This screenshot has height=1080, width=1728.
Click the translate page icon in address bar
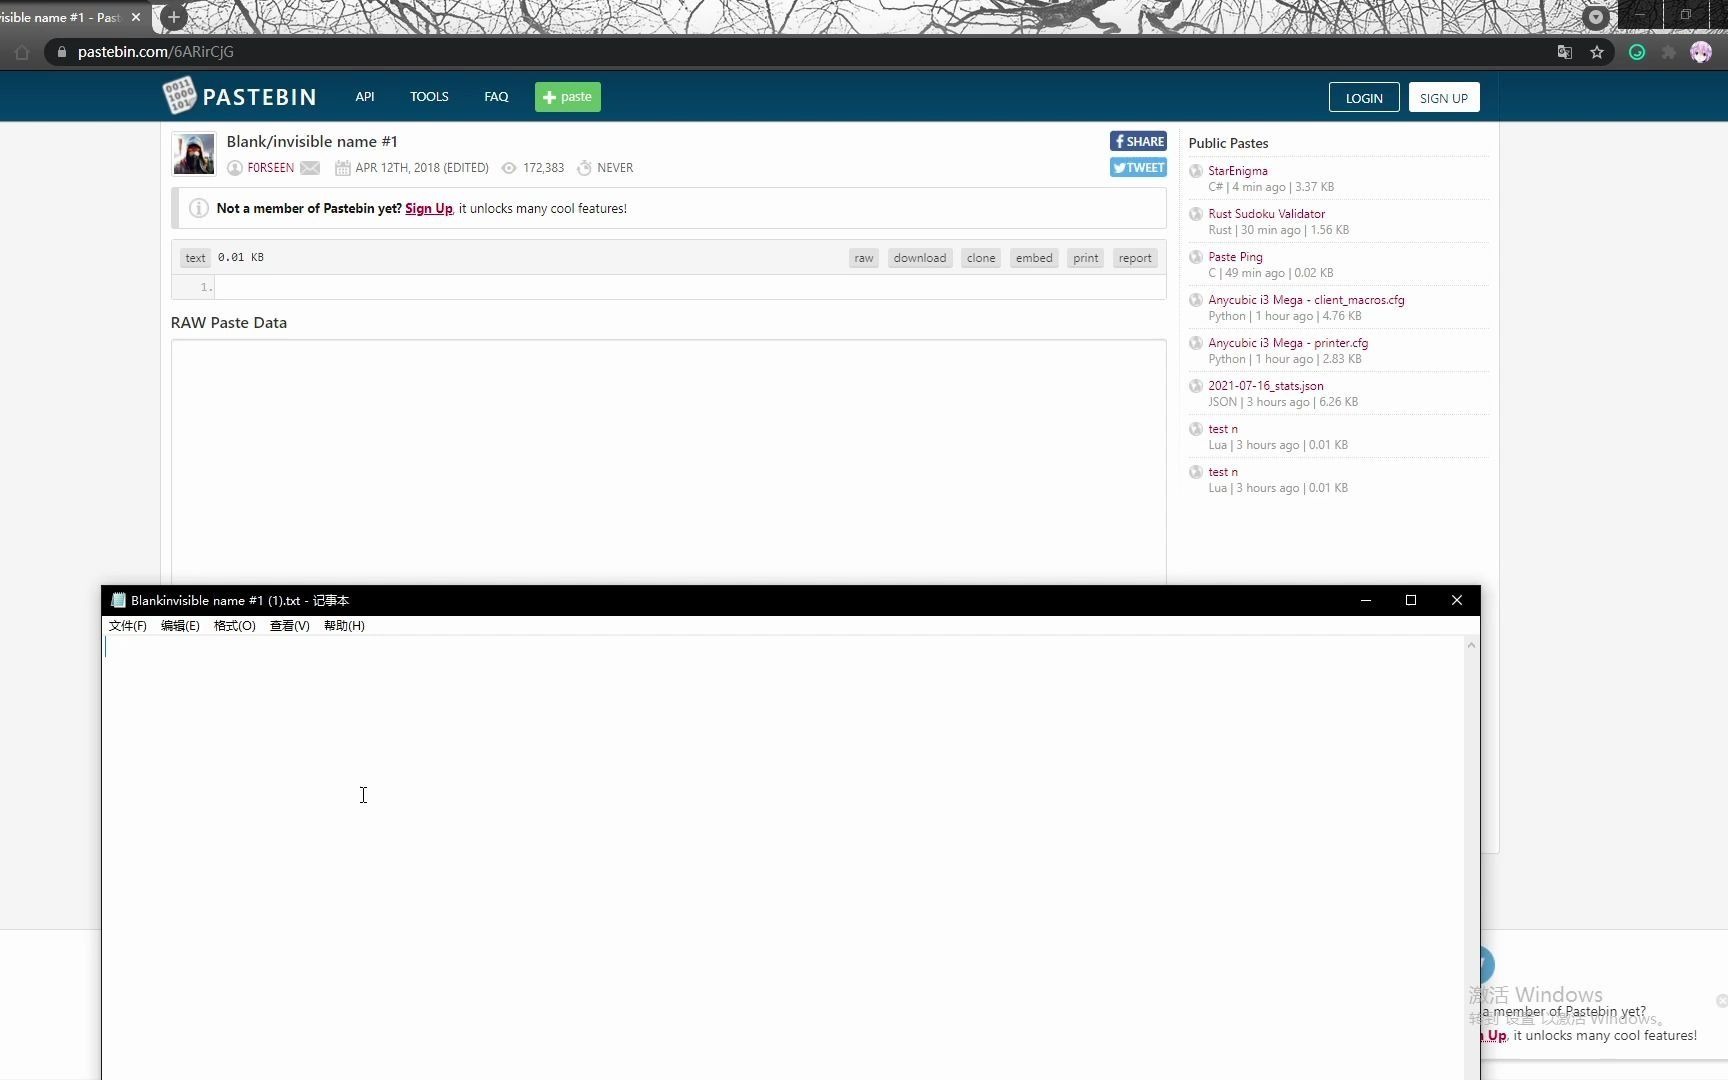pos(1565,52)
